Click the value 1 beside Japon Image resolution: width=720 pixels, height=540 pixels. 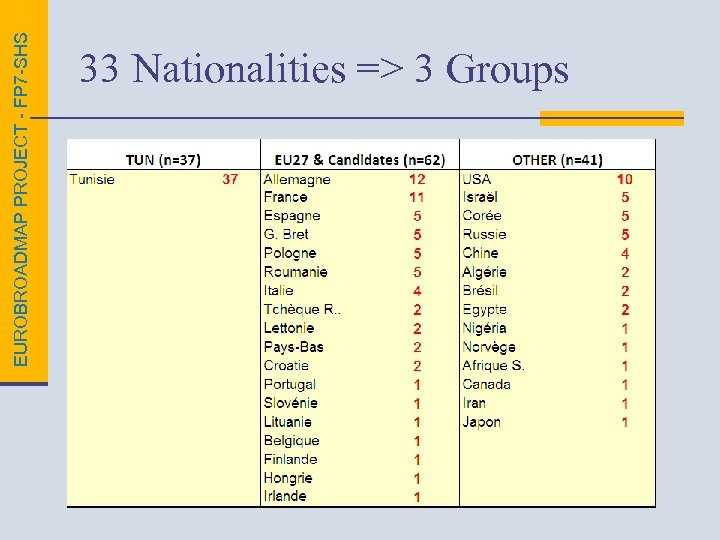tap(625, 422)
